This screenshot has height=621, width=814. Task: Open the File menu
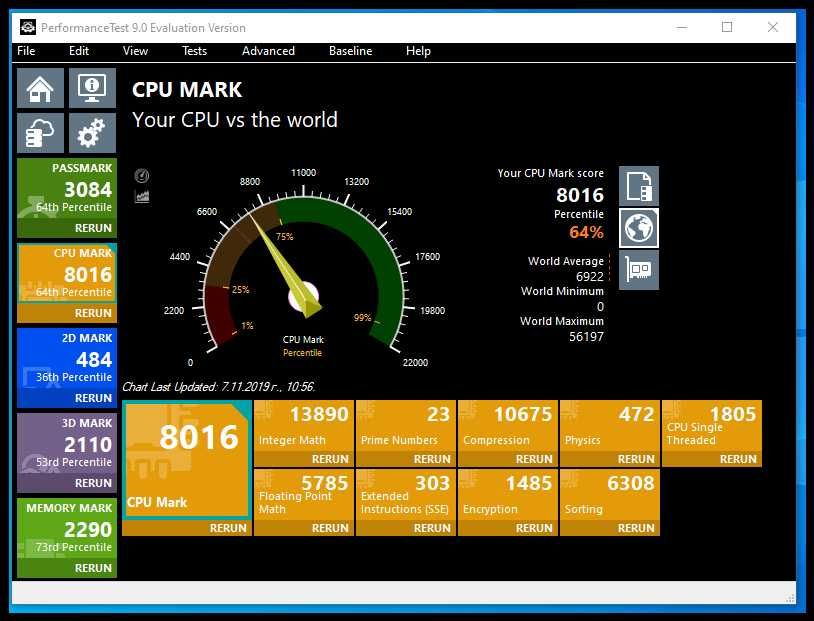coord(26,51)
